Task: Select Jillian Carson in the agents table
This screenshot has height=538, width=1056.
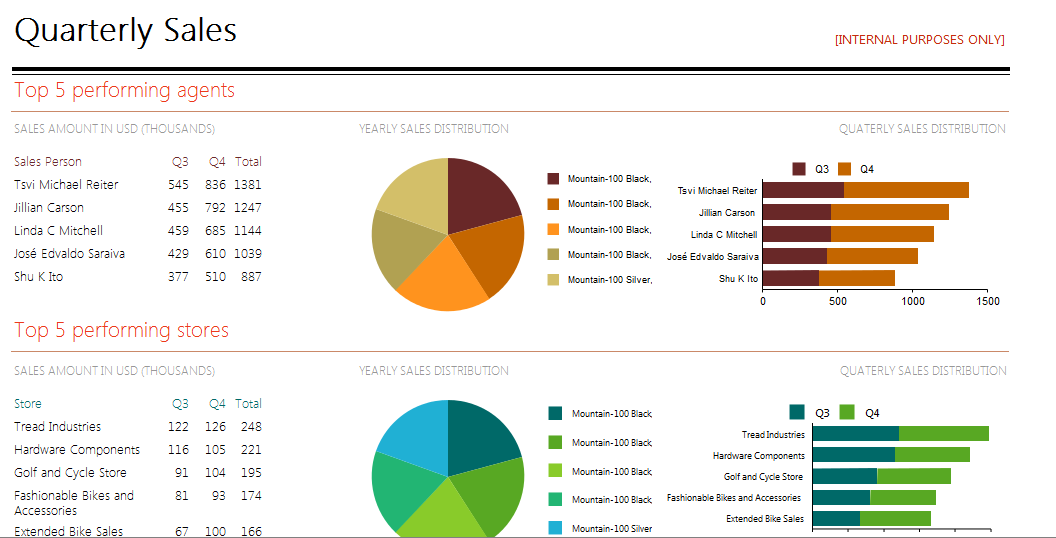Action: [x=49, y=207]
